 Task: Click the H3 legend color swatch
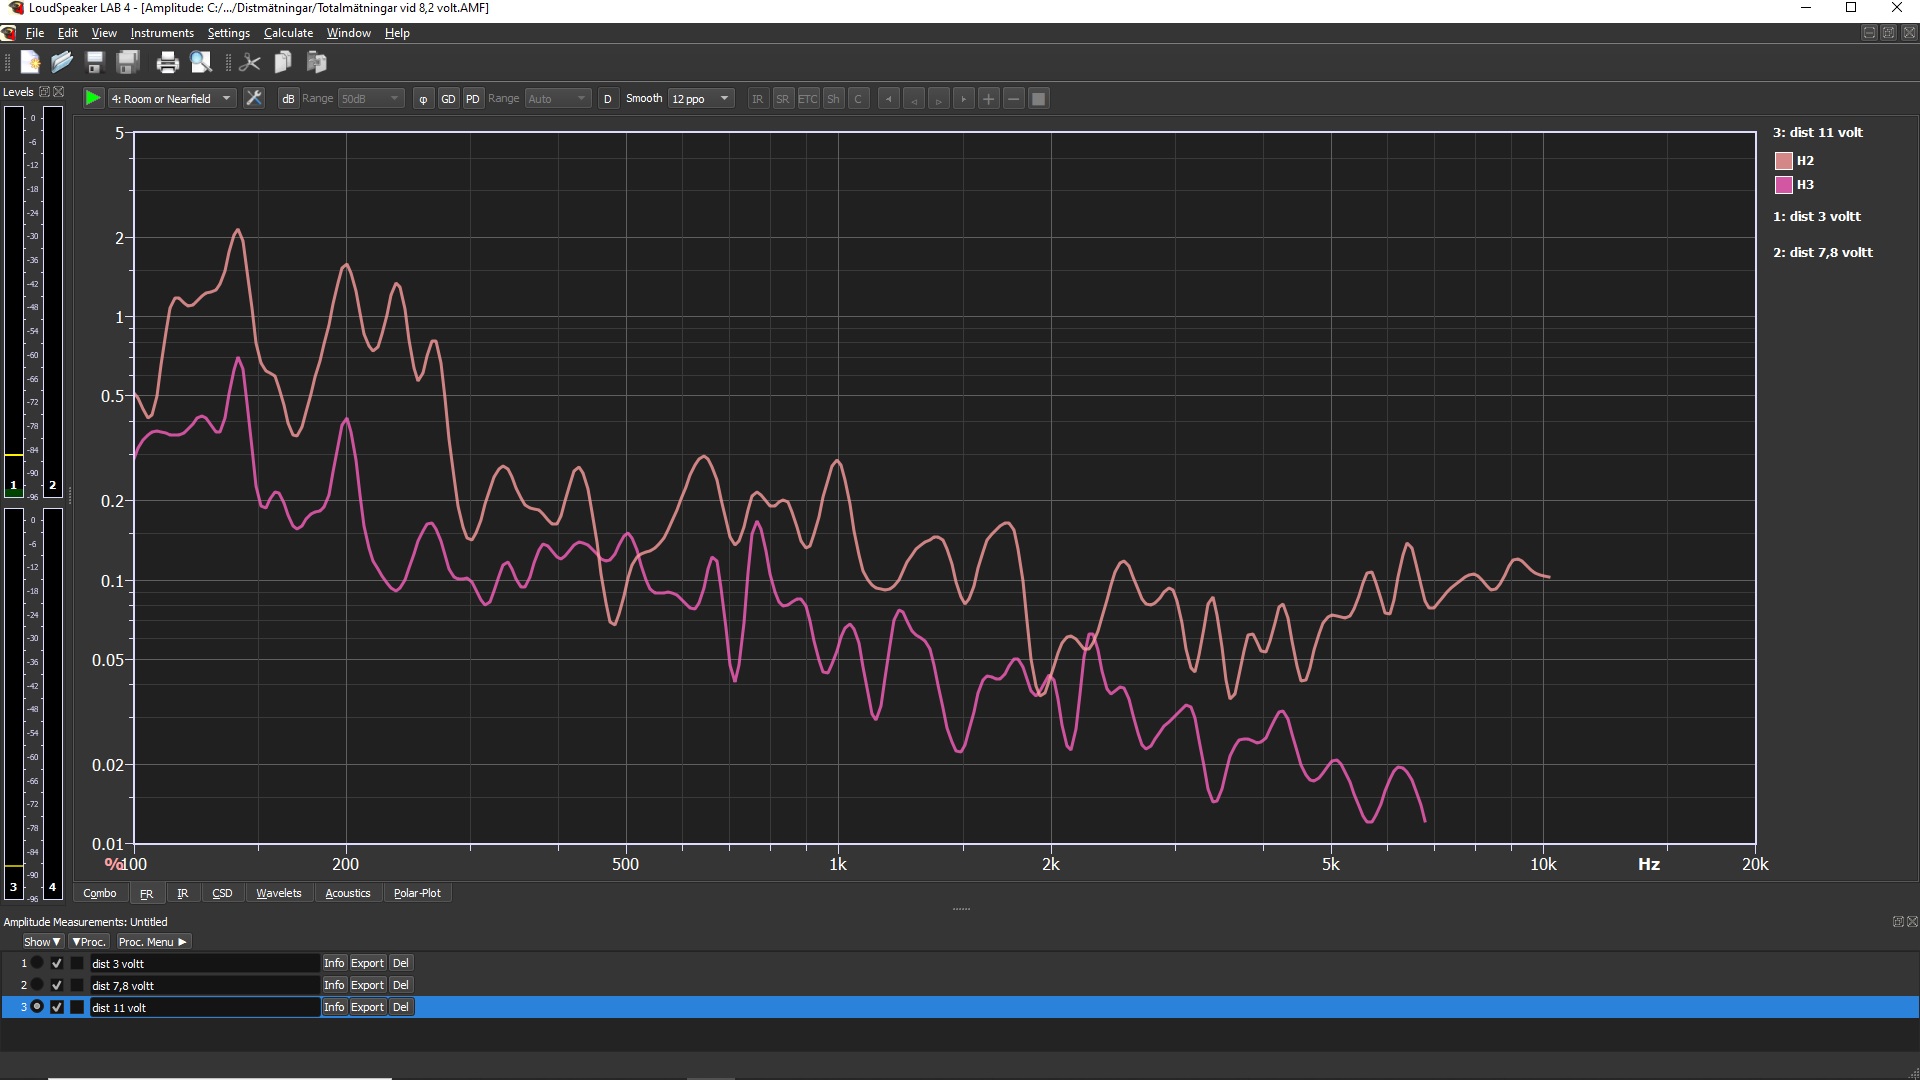(1783, 184)
